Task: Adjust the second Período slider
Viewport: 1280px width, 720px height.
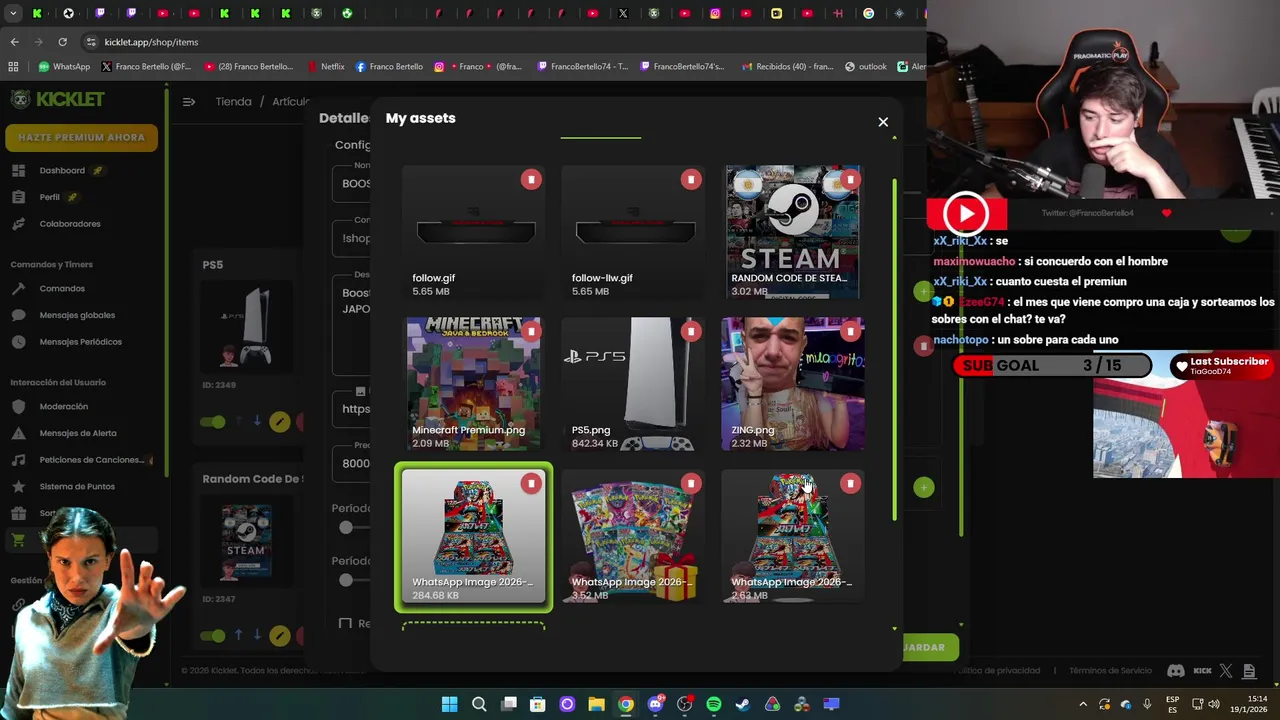Action: (x=346, y=580)
